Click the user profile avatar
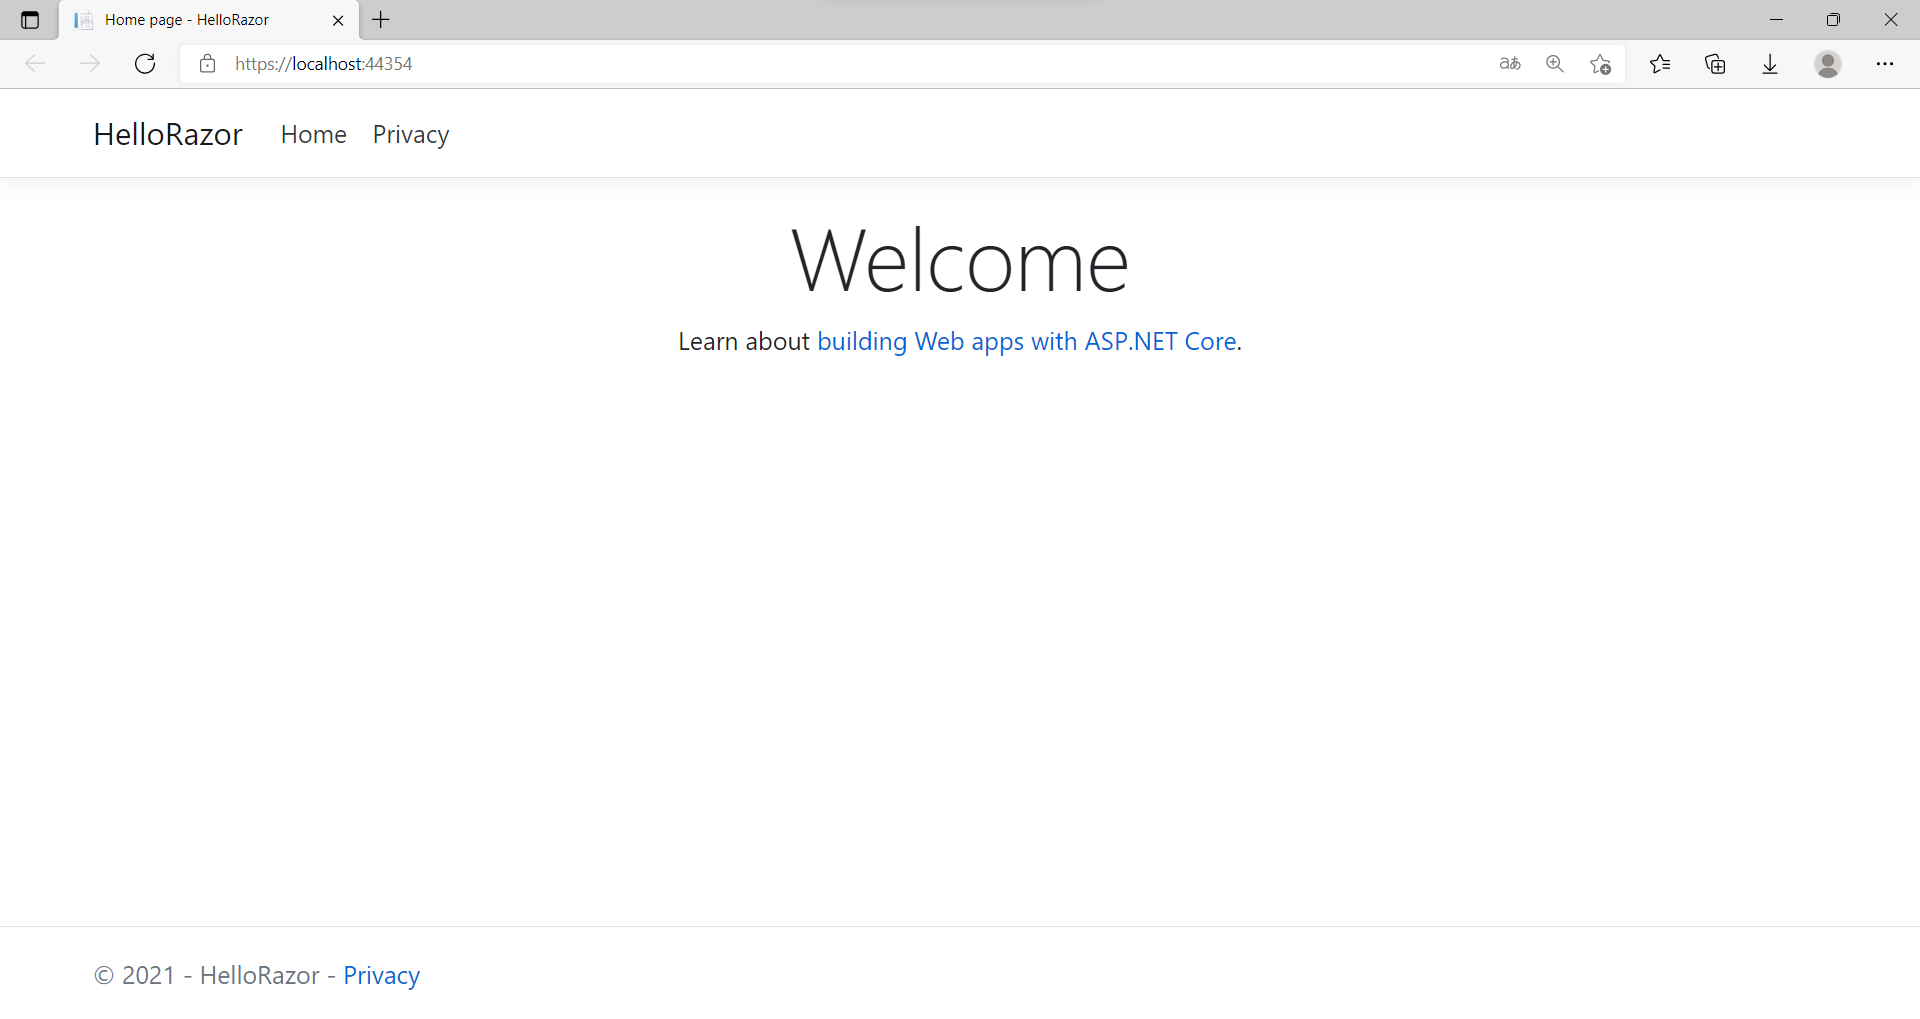 click(1828, 64)
